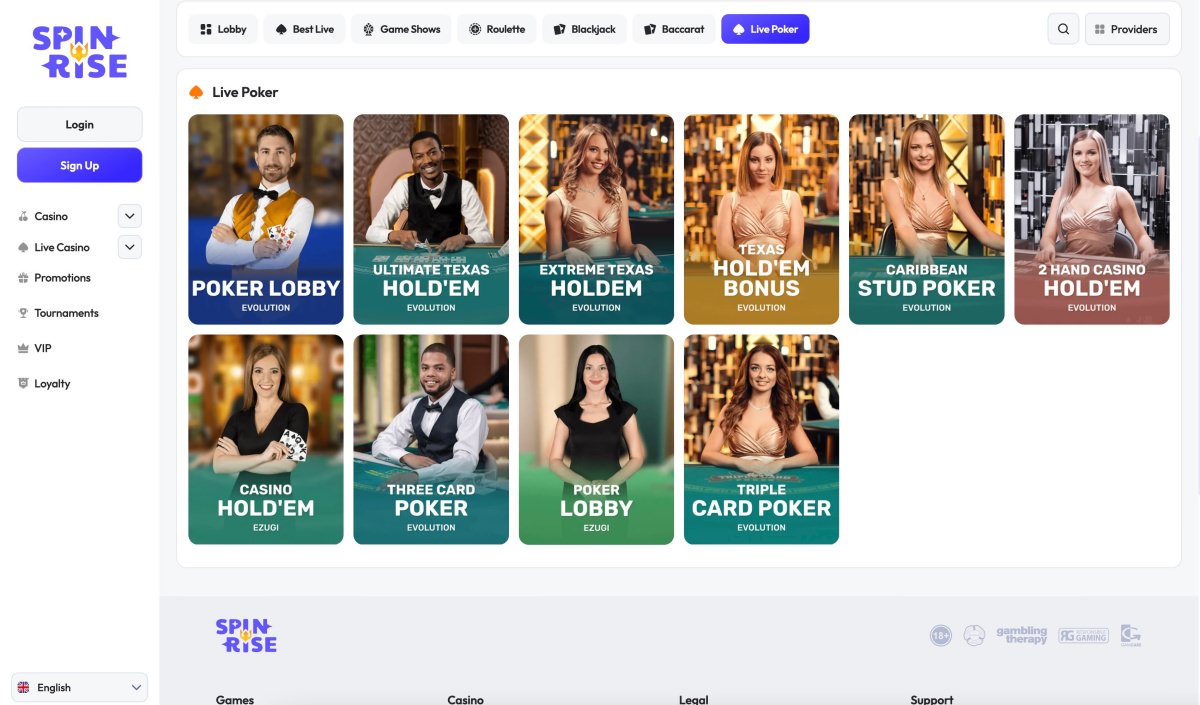The height and width of the screenshot is (705, 1200).
Task: Click the Tournaments trophy icon in sidebar
Action: [x=23, y=313]
